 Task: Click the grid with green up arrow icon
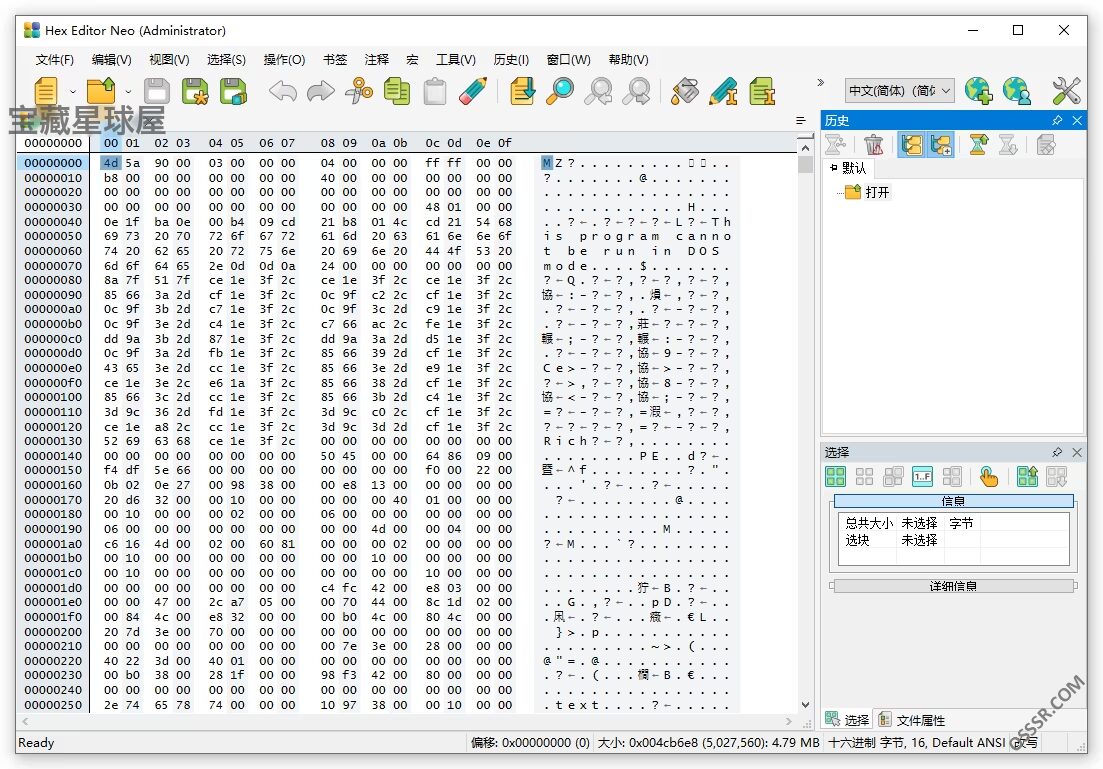coord(1027,477)
